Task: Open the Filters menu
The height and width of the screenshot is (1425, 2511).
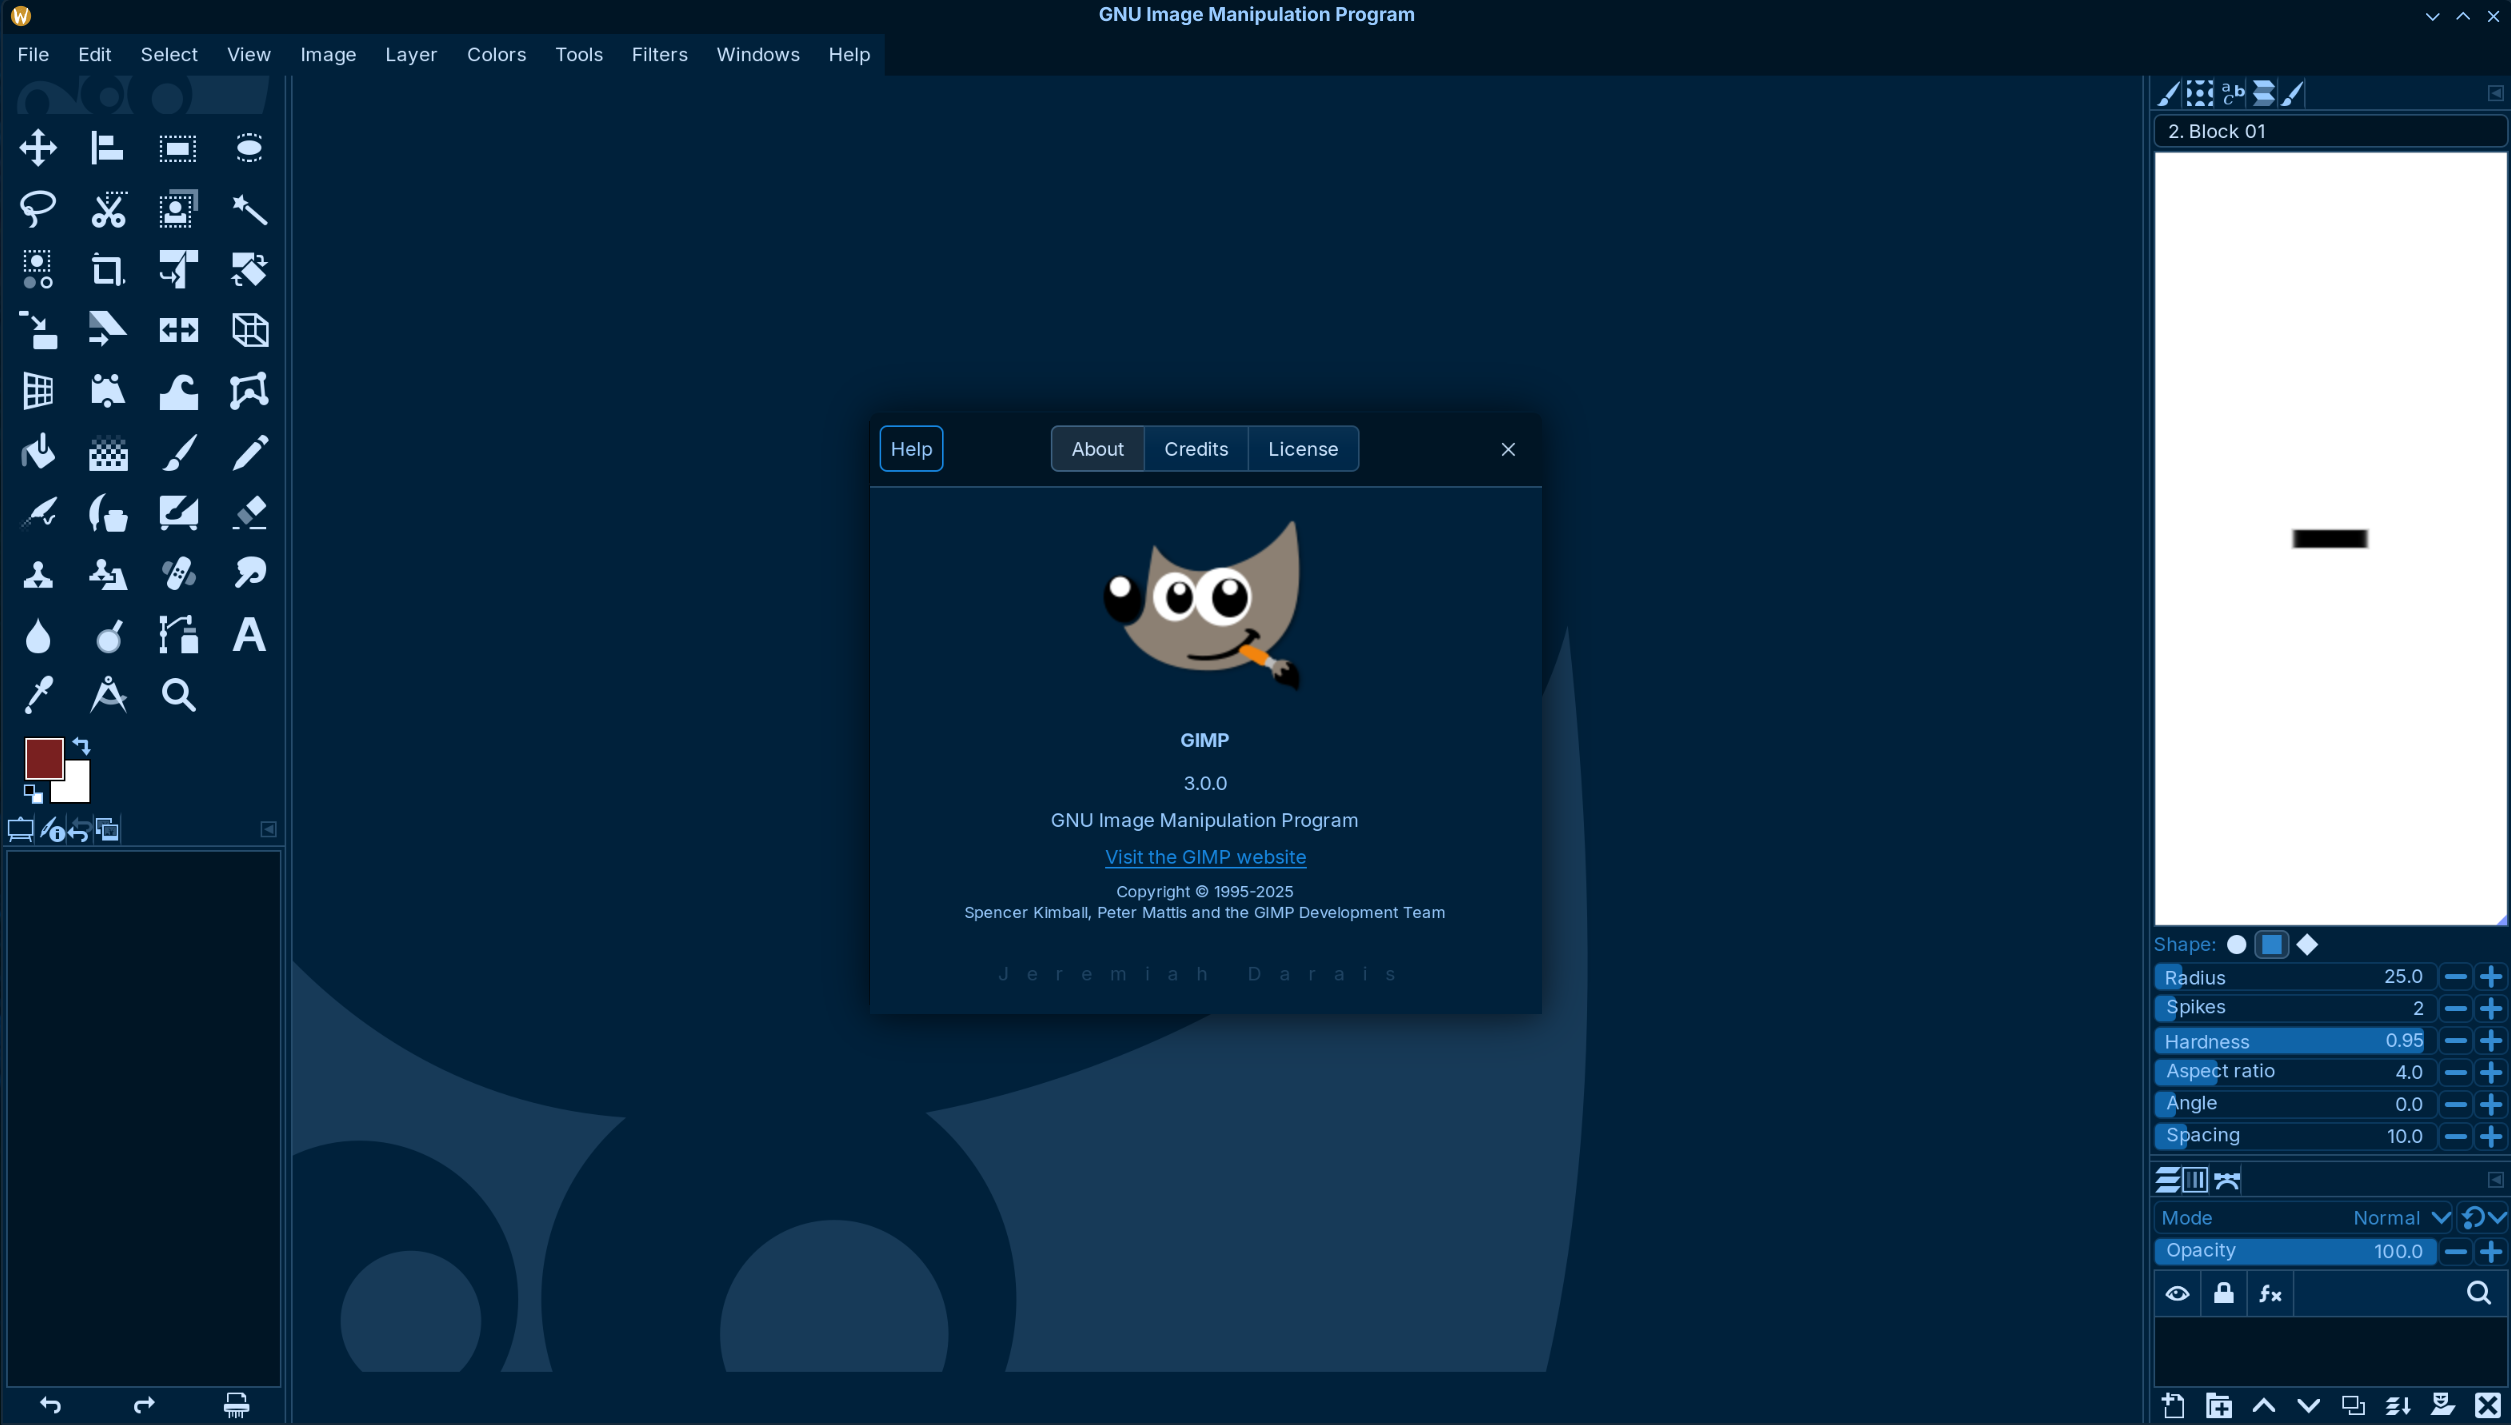Action: tap(659, 54)
